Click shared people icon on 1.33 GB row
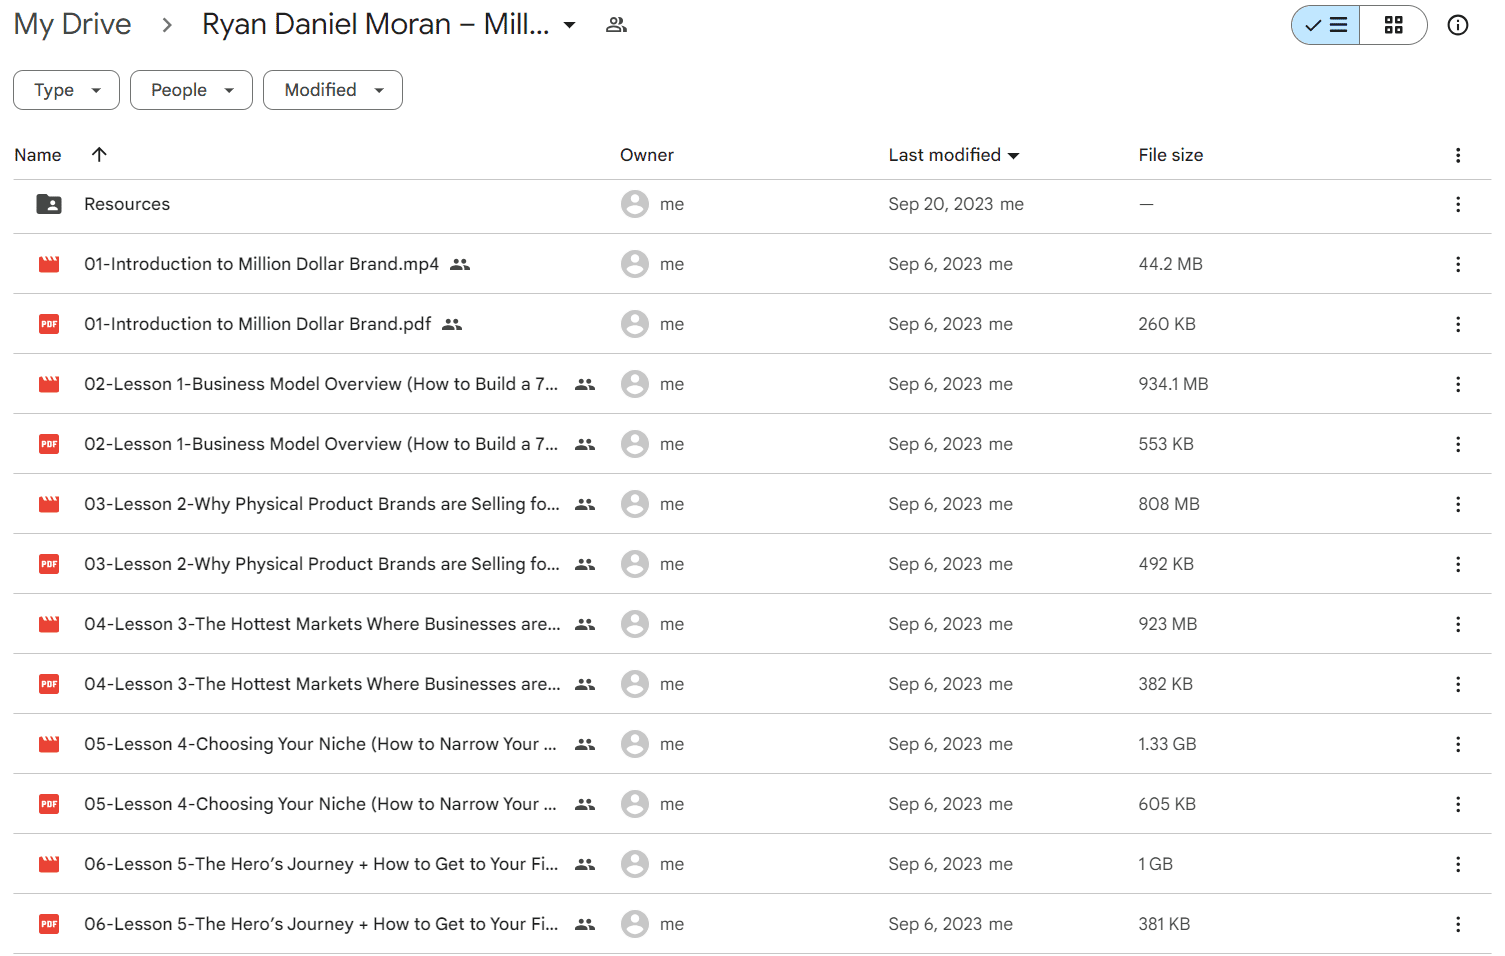Image resolution: width=1505 pixels, height=956 pixels. point(585,744)
